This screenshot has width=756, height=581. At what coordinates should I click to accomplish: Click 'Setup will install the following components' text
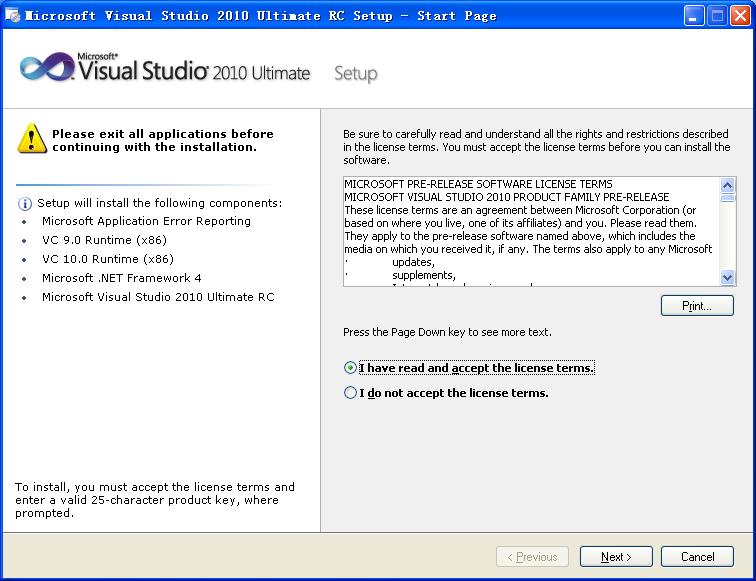pyautogui.click(x=160, y=203)
